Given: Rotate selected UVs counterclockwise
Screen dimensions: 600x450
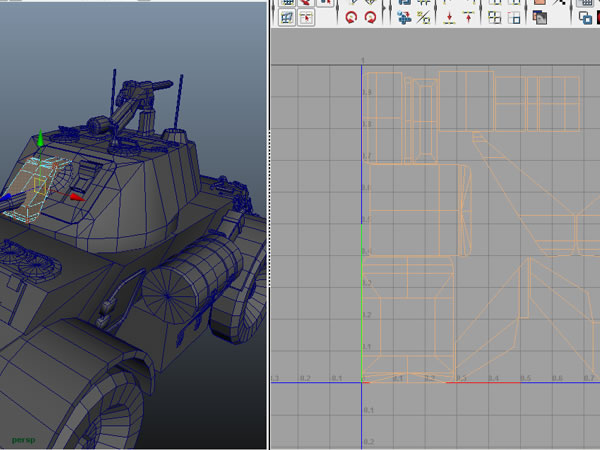Looking at the screenshot, I should point(351,18).
